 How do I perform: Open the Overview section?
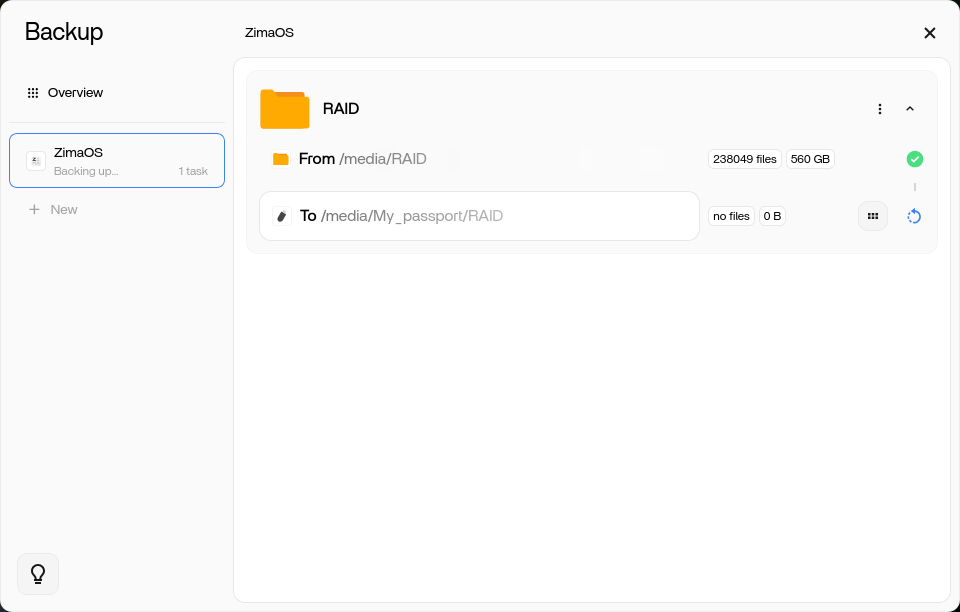pos(65,92)
